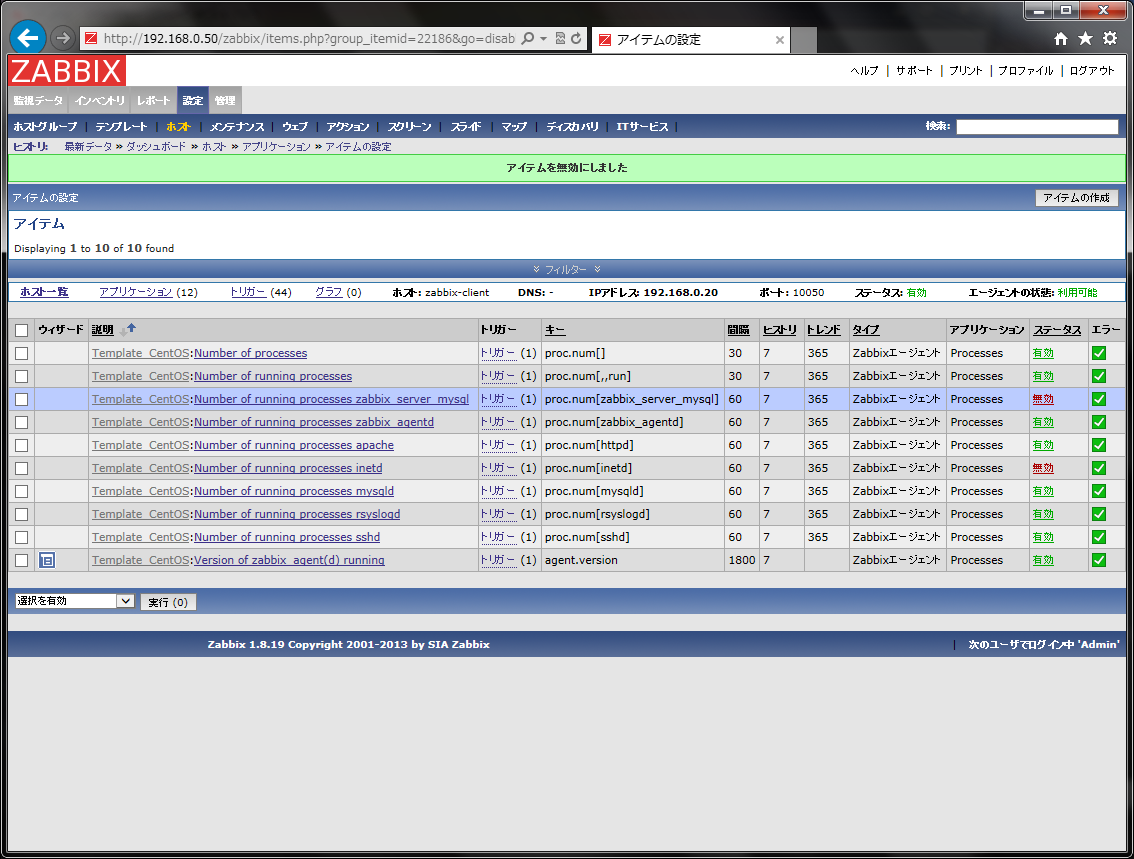Check the Number of processes row checkbox
The image size is (1134, 859).
click(x=22, y=354)
